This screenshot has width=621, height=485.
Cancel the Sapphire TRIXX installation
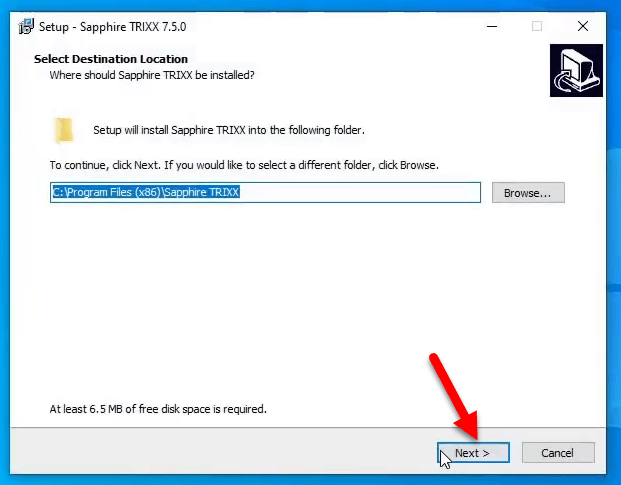(558, 453)
